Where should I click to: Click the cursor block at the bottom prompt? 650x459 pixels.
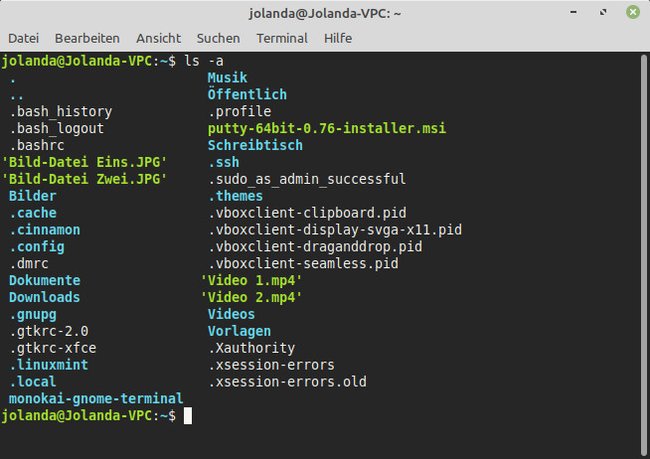point(188,415)
